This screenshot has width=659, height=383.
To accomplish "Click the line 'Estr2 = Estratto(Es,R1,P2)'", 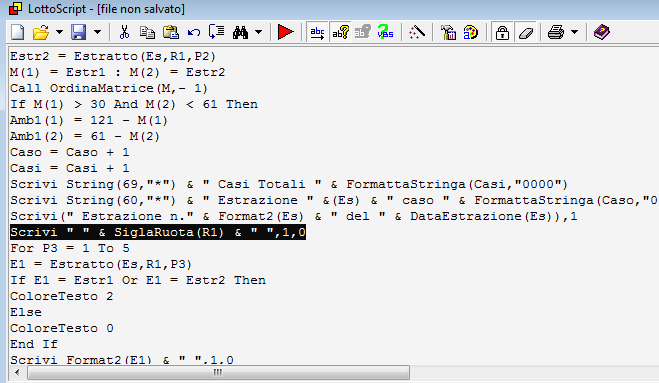I will tap(113, 56).
